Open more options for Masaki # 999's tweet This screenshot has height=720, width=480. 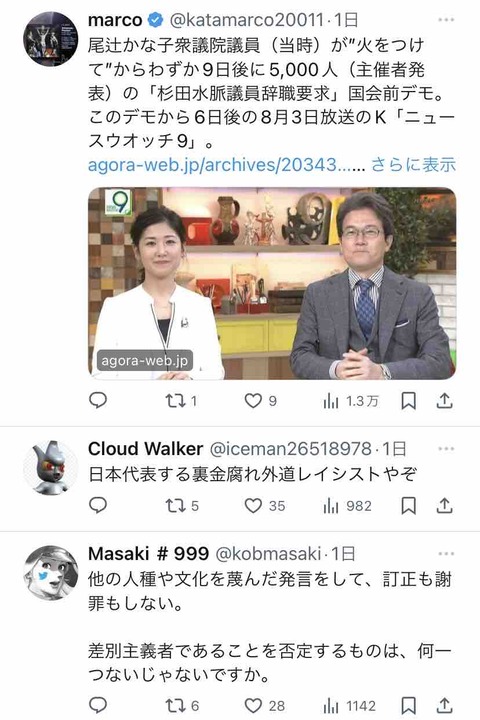pyautogui.click(x=446, y=554)
